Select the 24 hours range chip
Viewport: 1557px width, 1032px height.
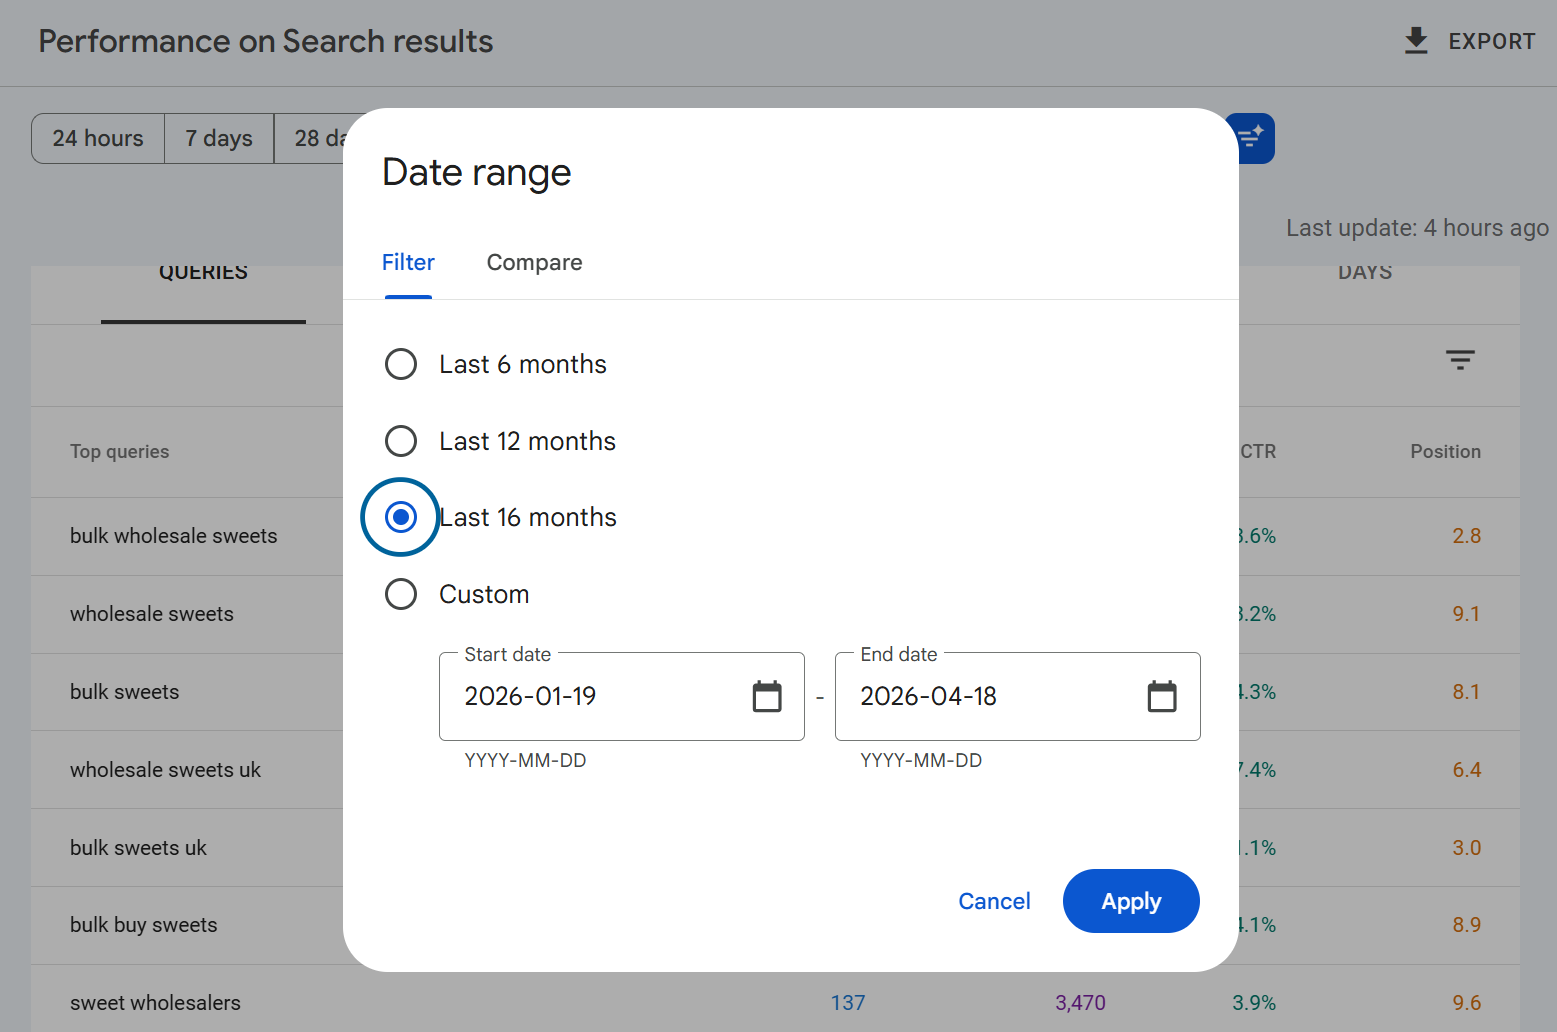98,138
